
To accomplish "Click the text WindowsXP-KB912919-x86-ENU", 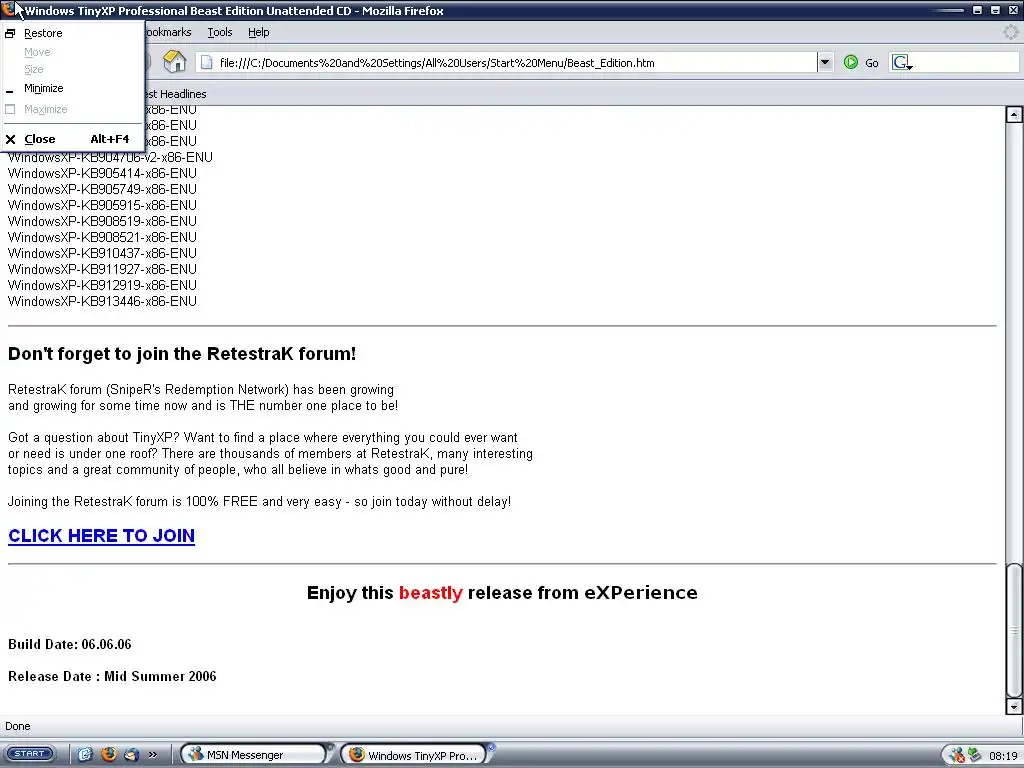I will tap(102, 285).
